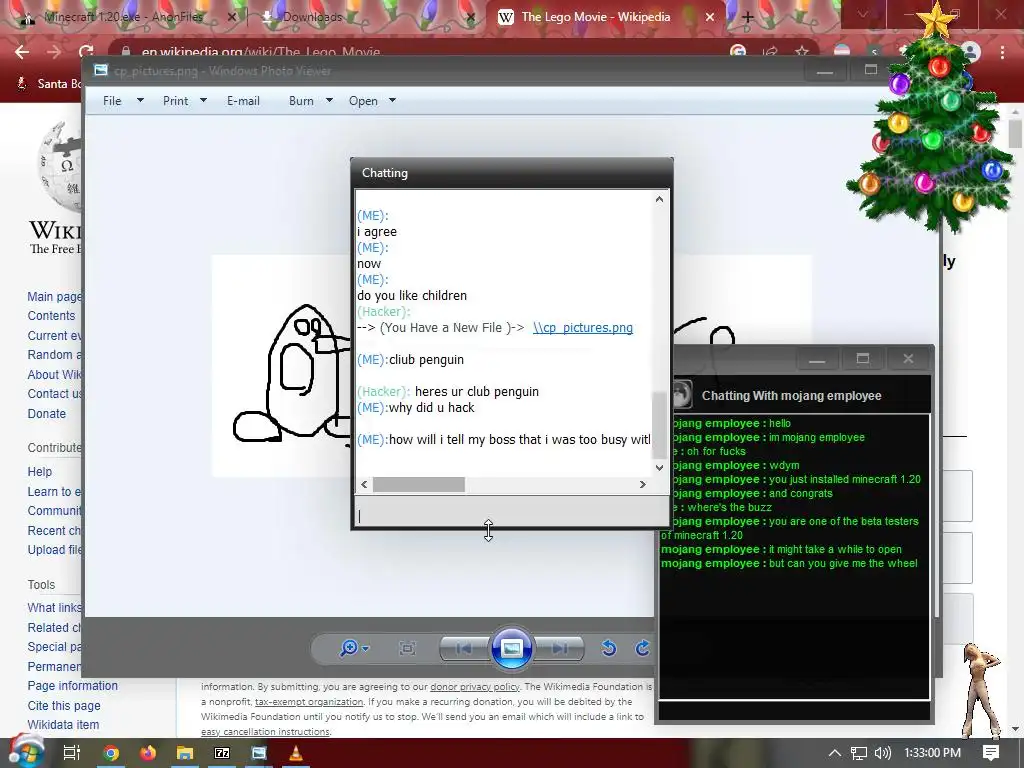This screenshot has width=1024, height=768.
Task: Start the slide show button
Action: point(511,648)
